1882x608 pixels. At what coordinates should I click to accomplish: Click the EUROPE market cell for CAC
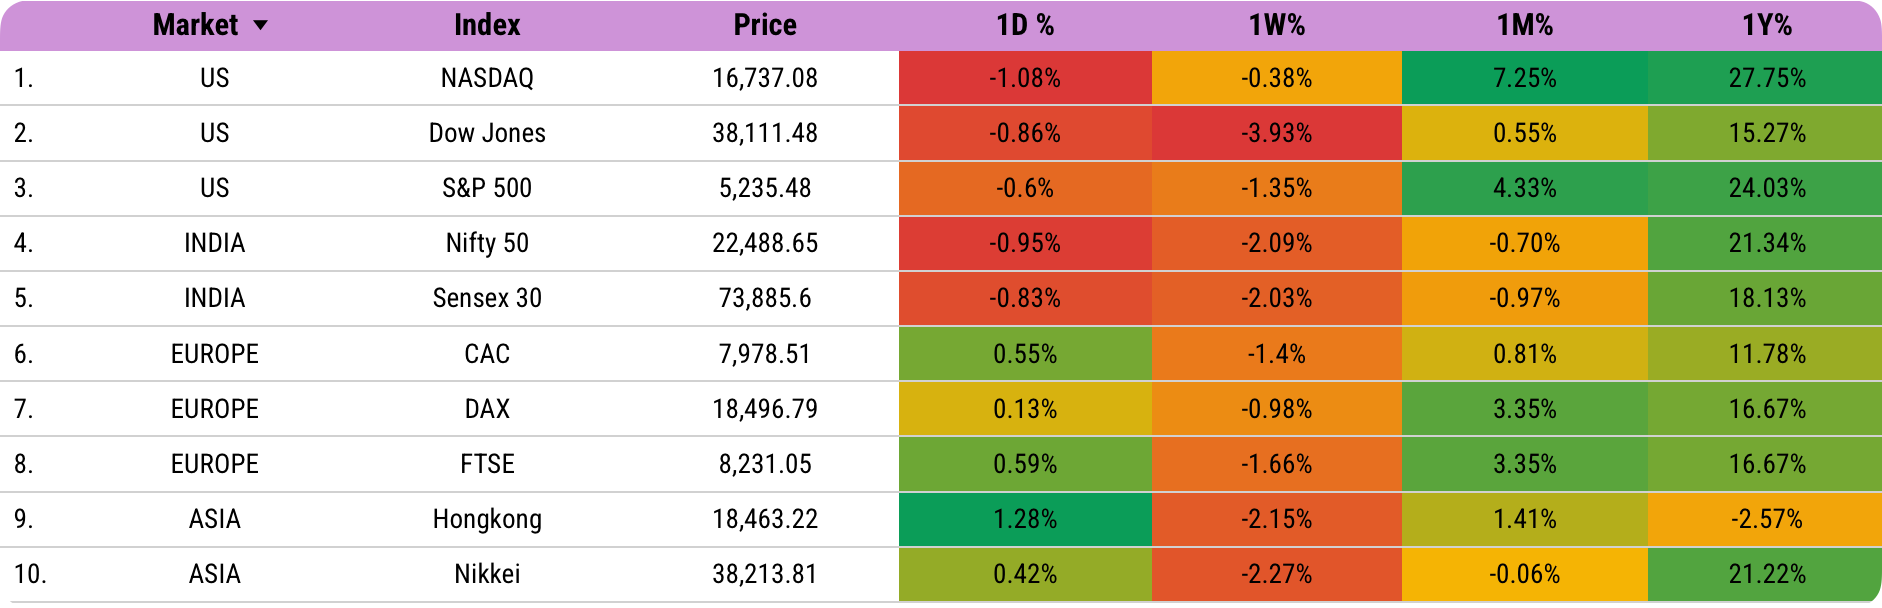214,354
